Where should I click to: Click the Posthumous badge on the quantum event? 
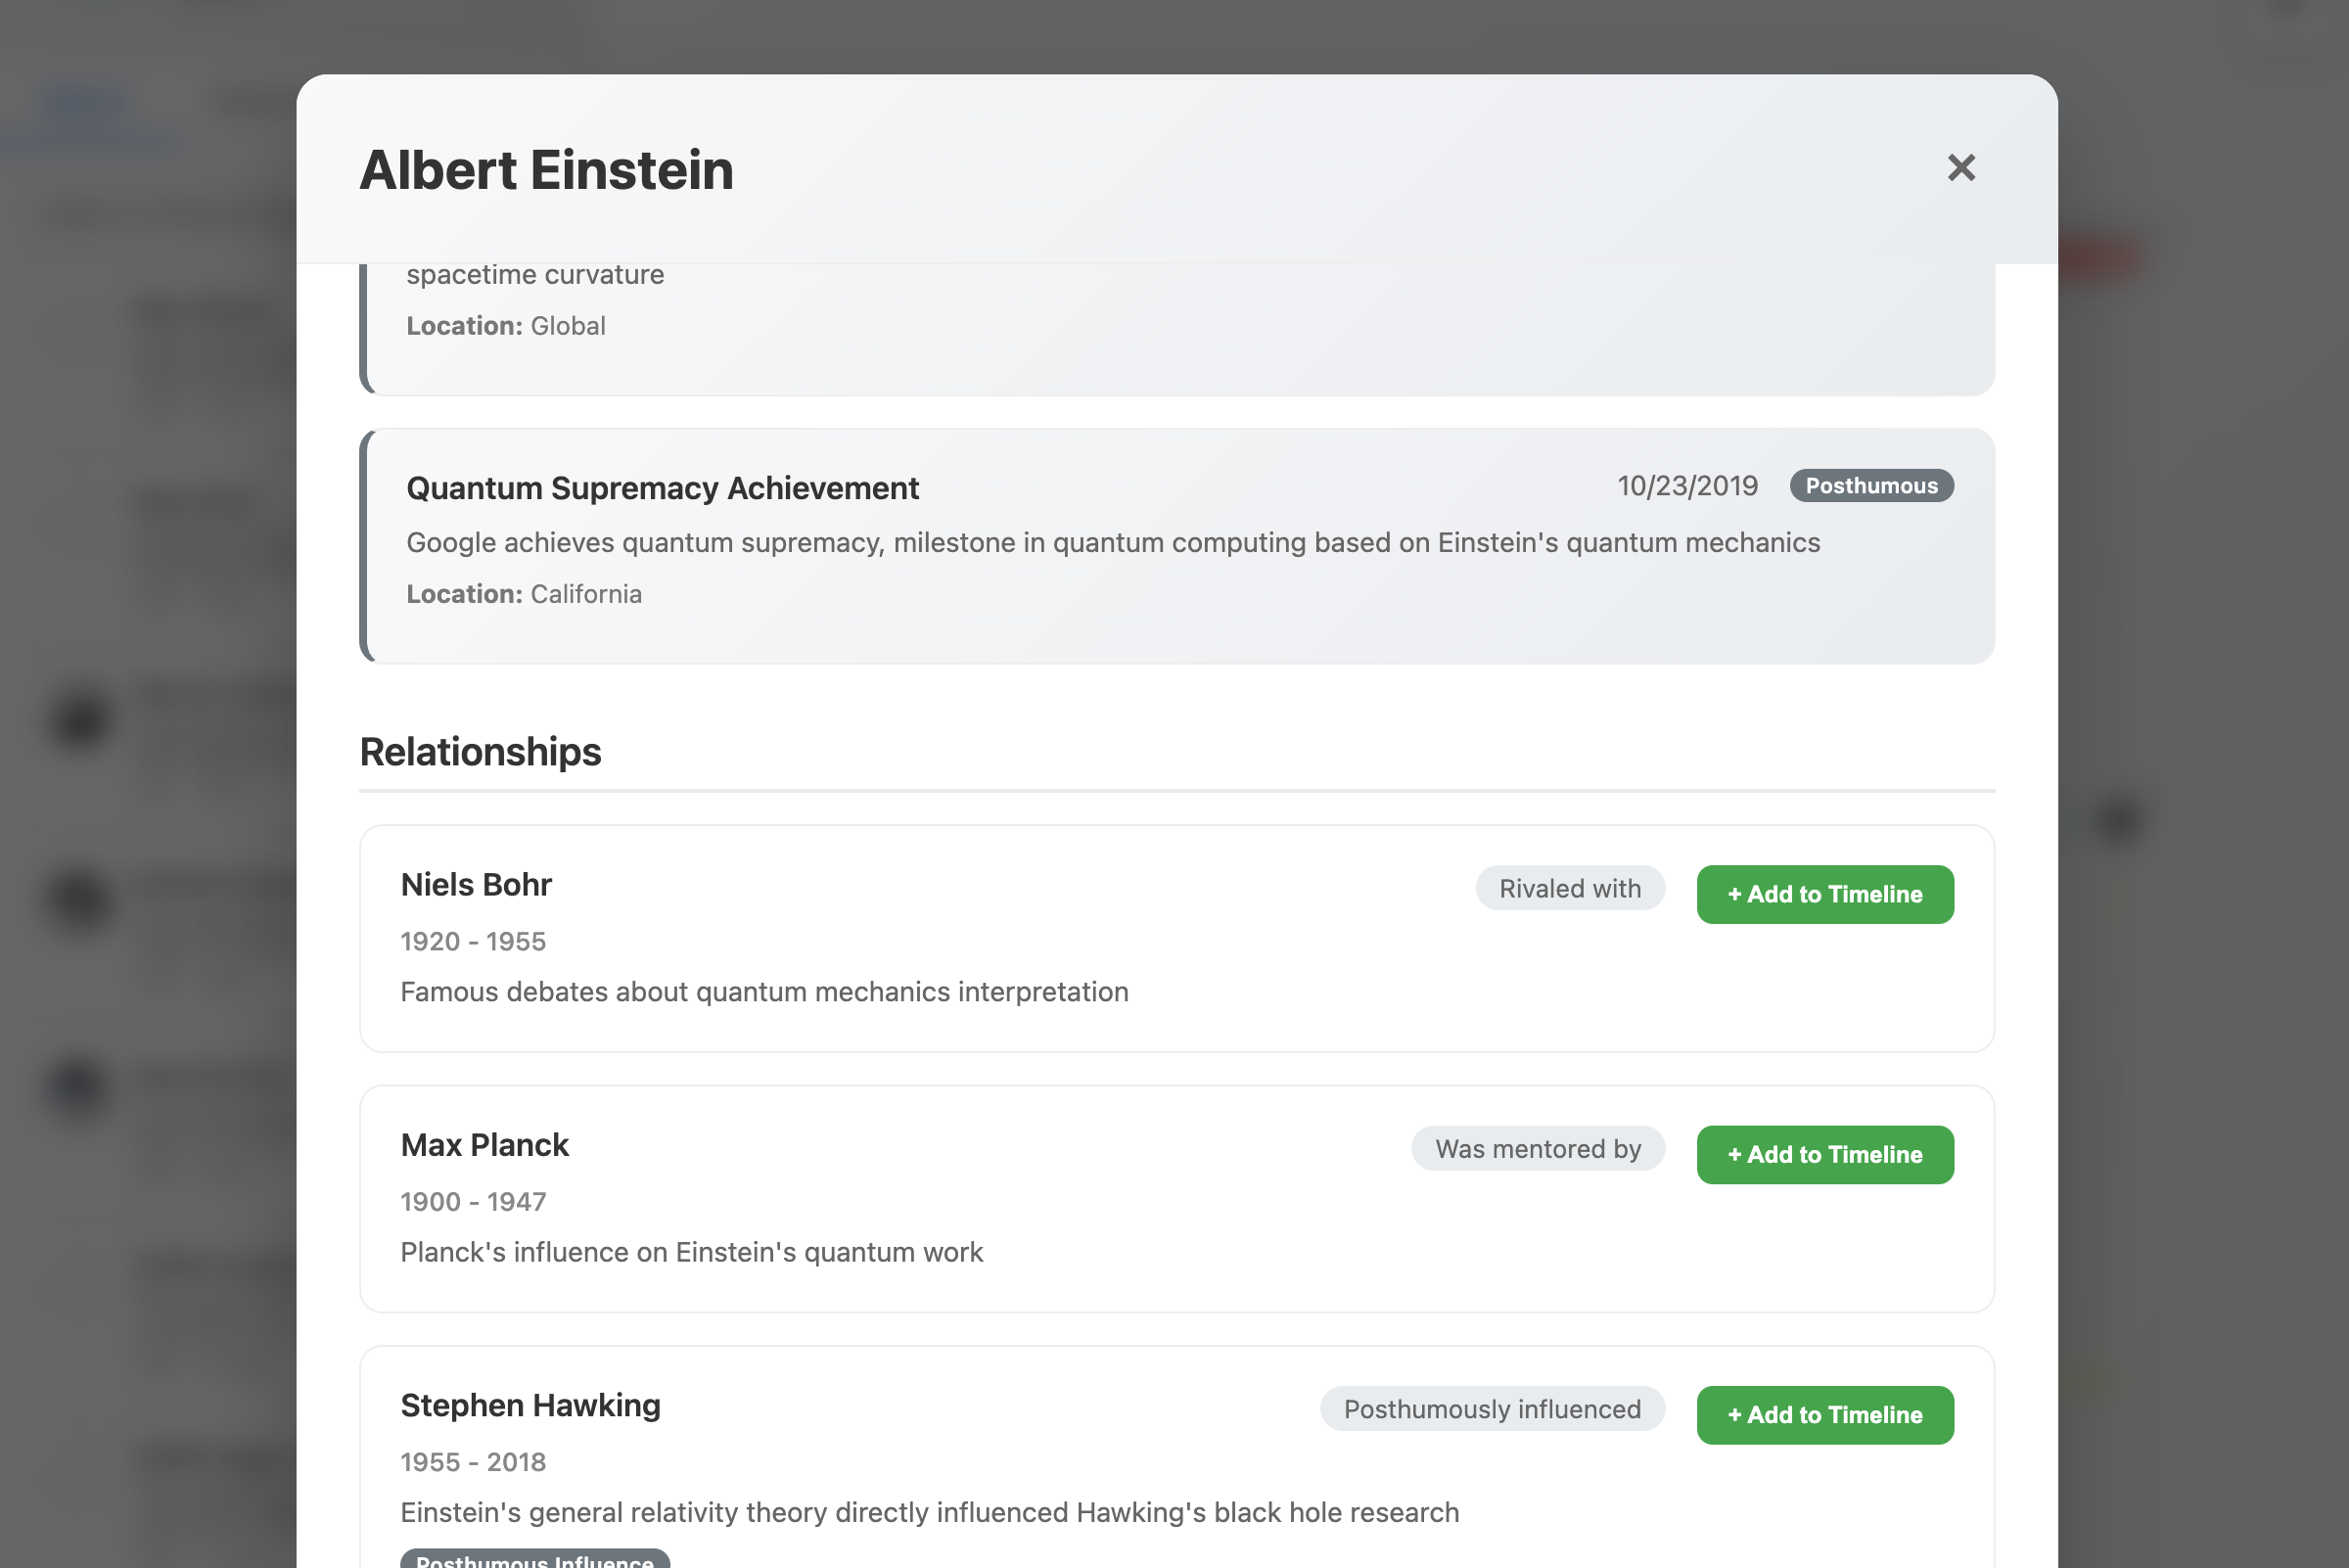[1870, 486]
